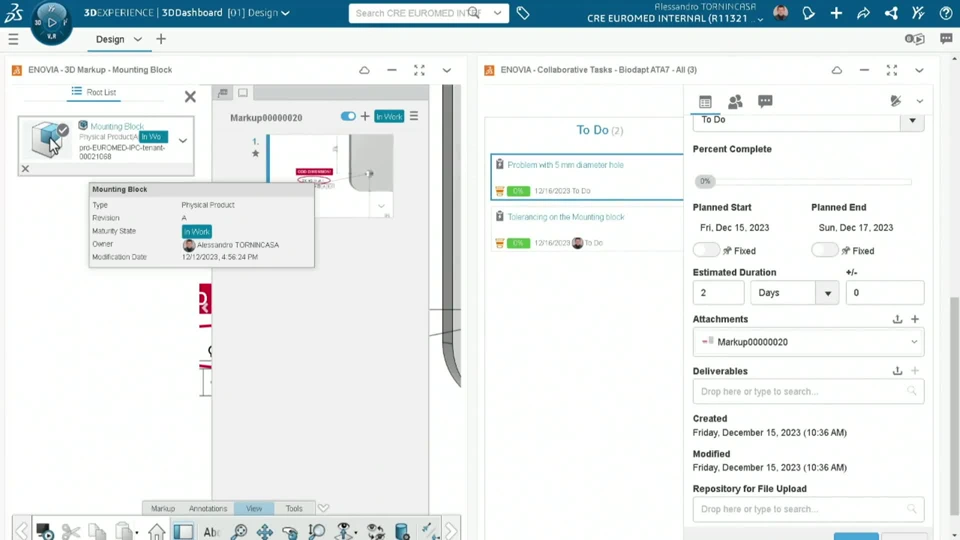Click the Deliverables search field

click(x=808, y=391)
